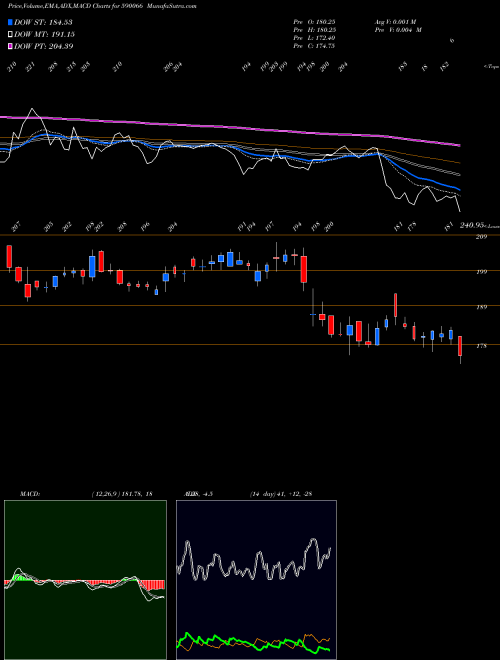The image size is (500, 660).
Task: Click the 189 price axis label
Action: coord(481,307)
